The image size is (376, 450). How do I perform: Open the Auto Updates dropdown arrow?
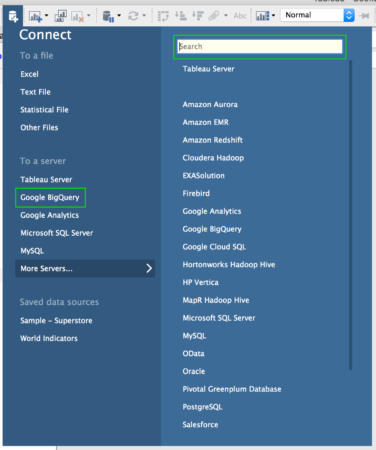point(119,16)
